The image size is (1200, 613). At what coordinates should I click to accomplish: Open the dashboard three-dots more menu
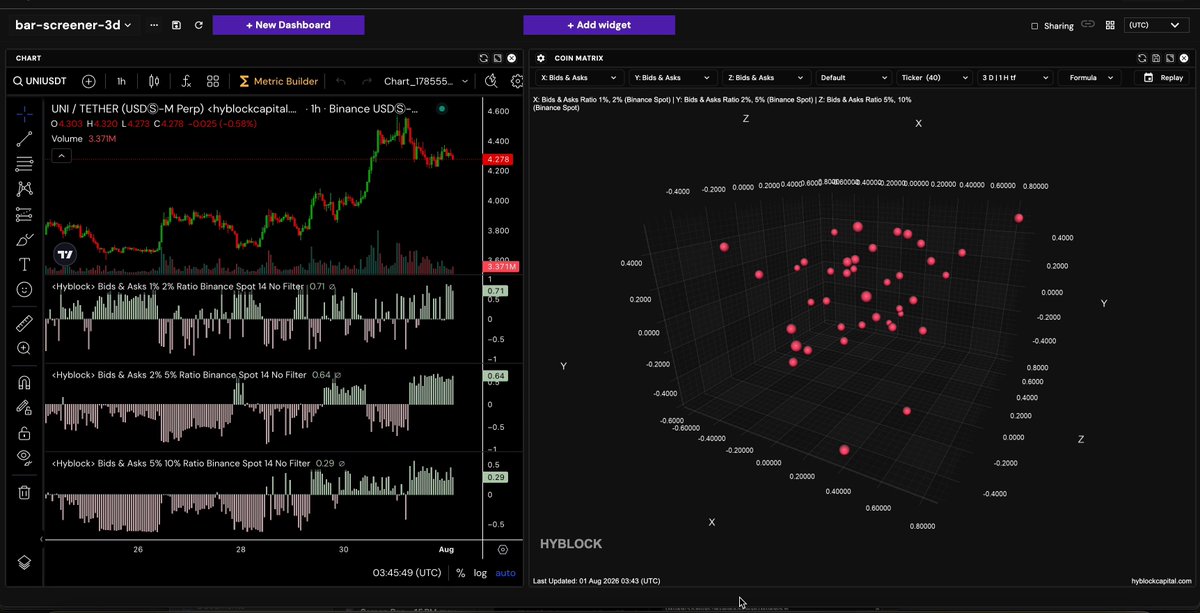153,25
